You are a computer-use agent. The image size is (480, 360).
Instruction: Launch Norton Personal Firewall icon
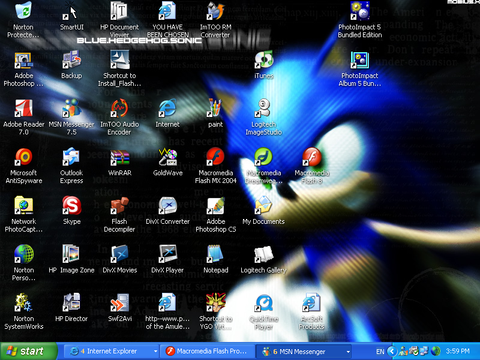pyautogui.click(x=23, y=254)
